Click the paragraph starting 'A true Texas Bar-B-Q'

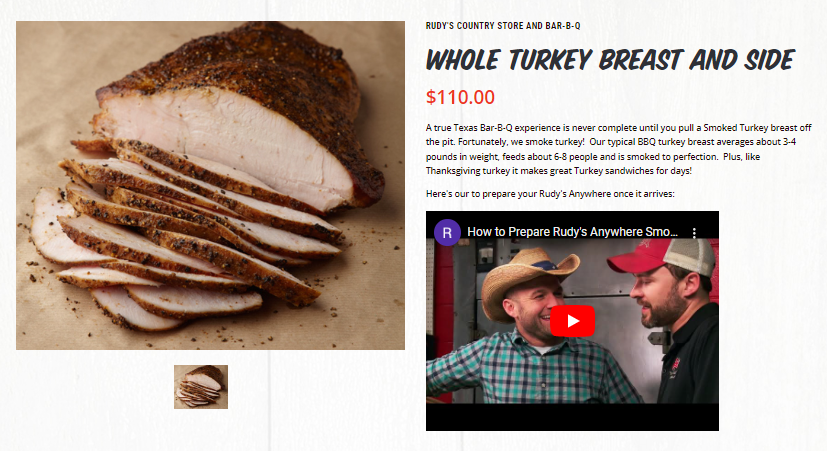click(x=619, y=149)
